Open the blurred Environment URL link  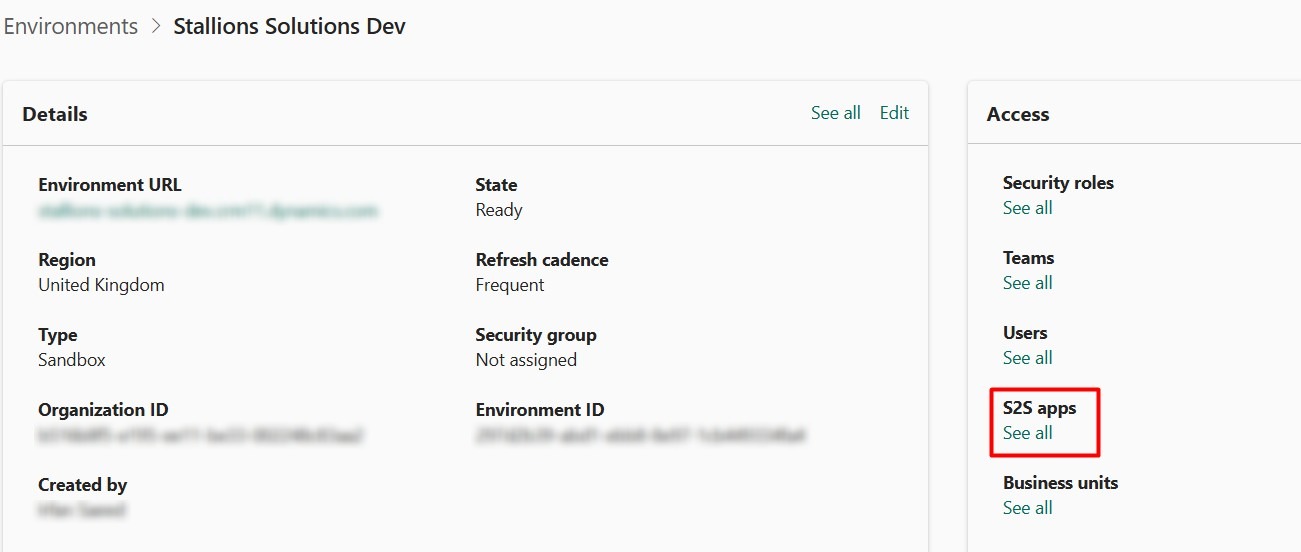click(208, 211)
